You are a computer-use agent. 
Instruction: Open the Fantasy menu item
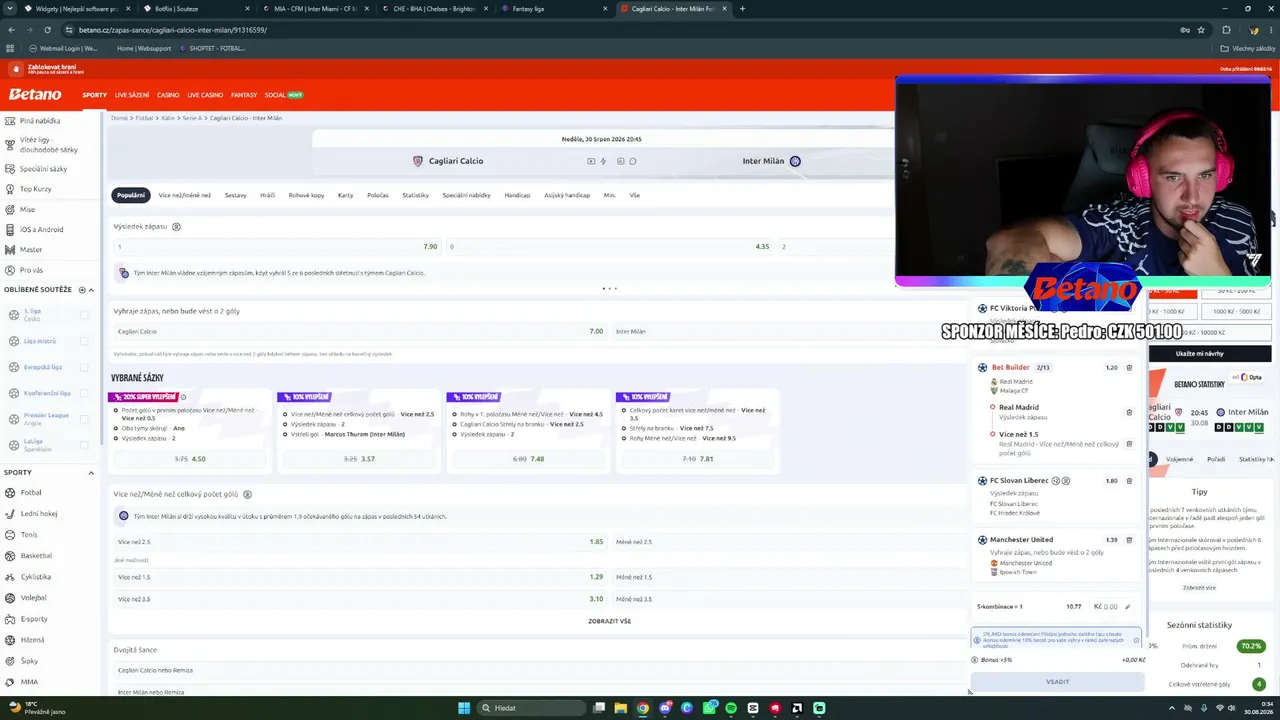coord(244,95)
